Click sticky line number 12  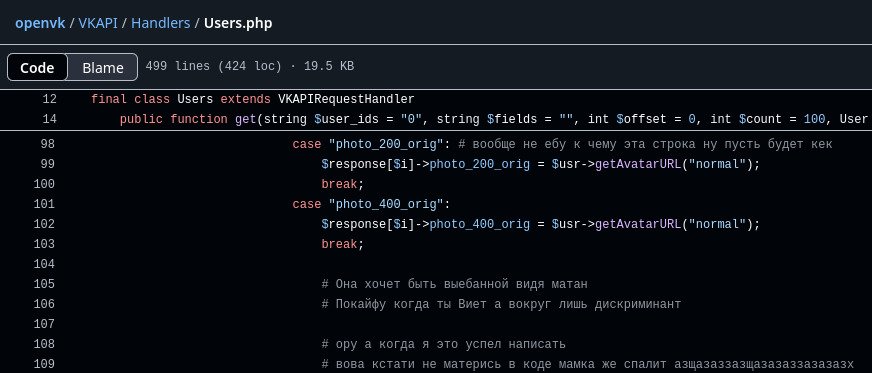click(x=49, y=100)
